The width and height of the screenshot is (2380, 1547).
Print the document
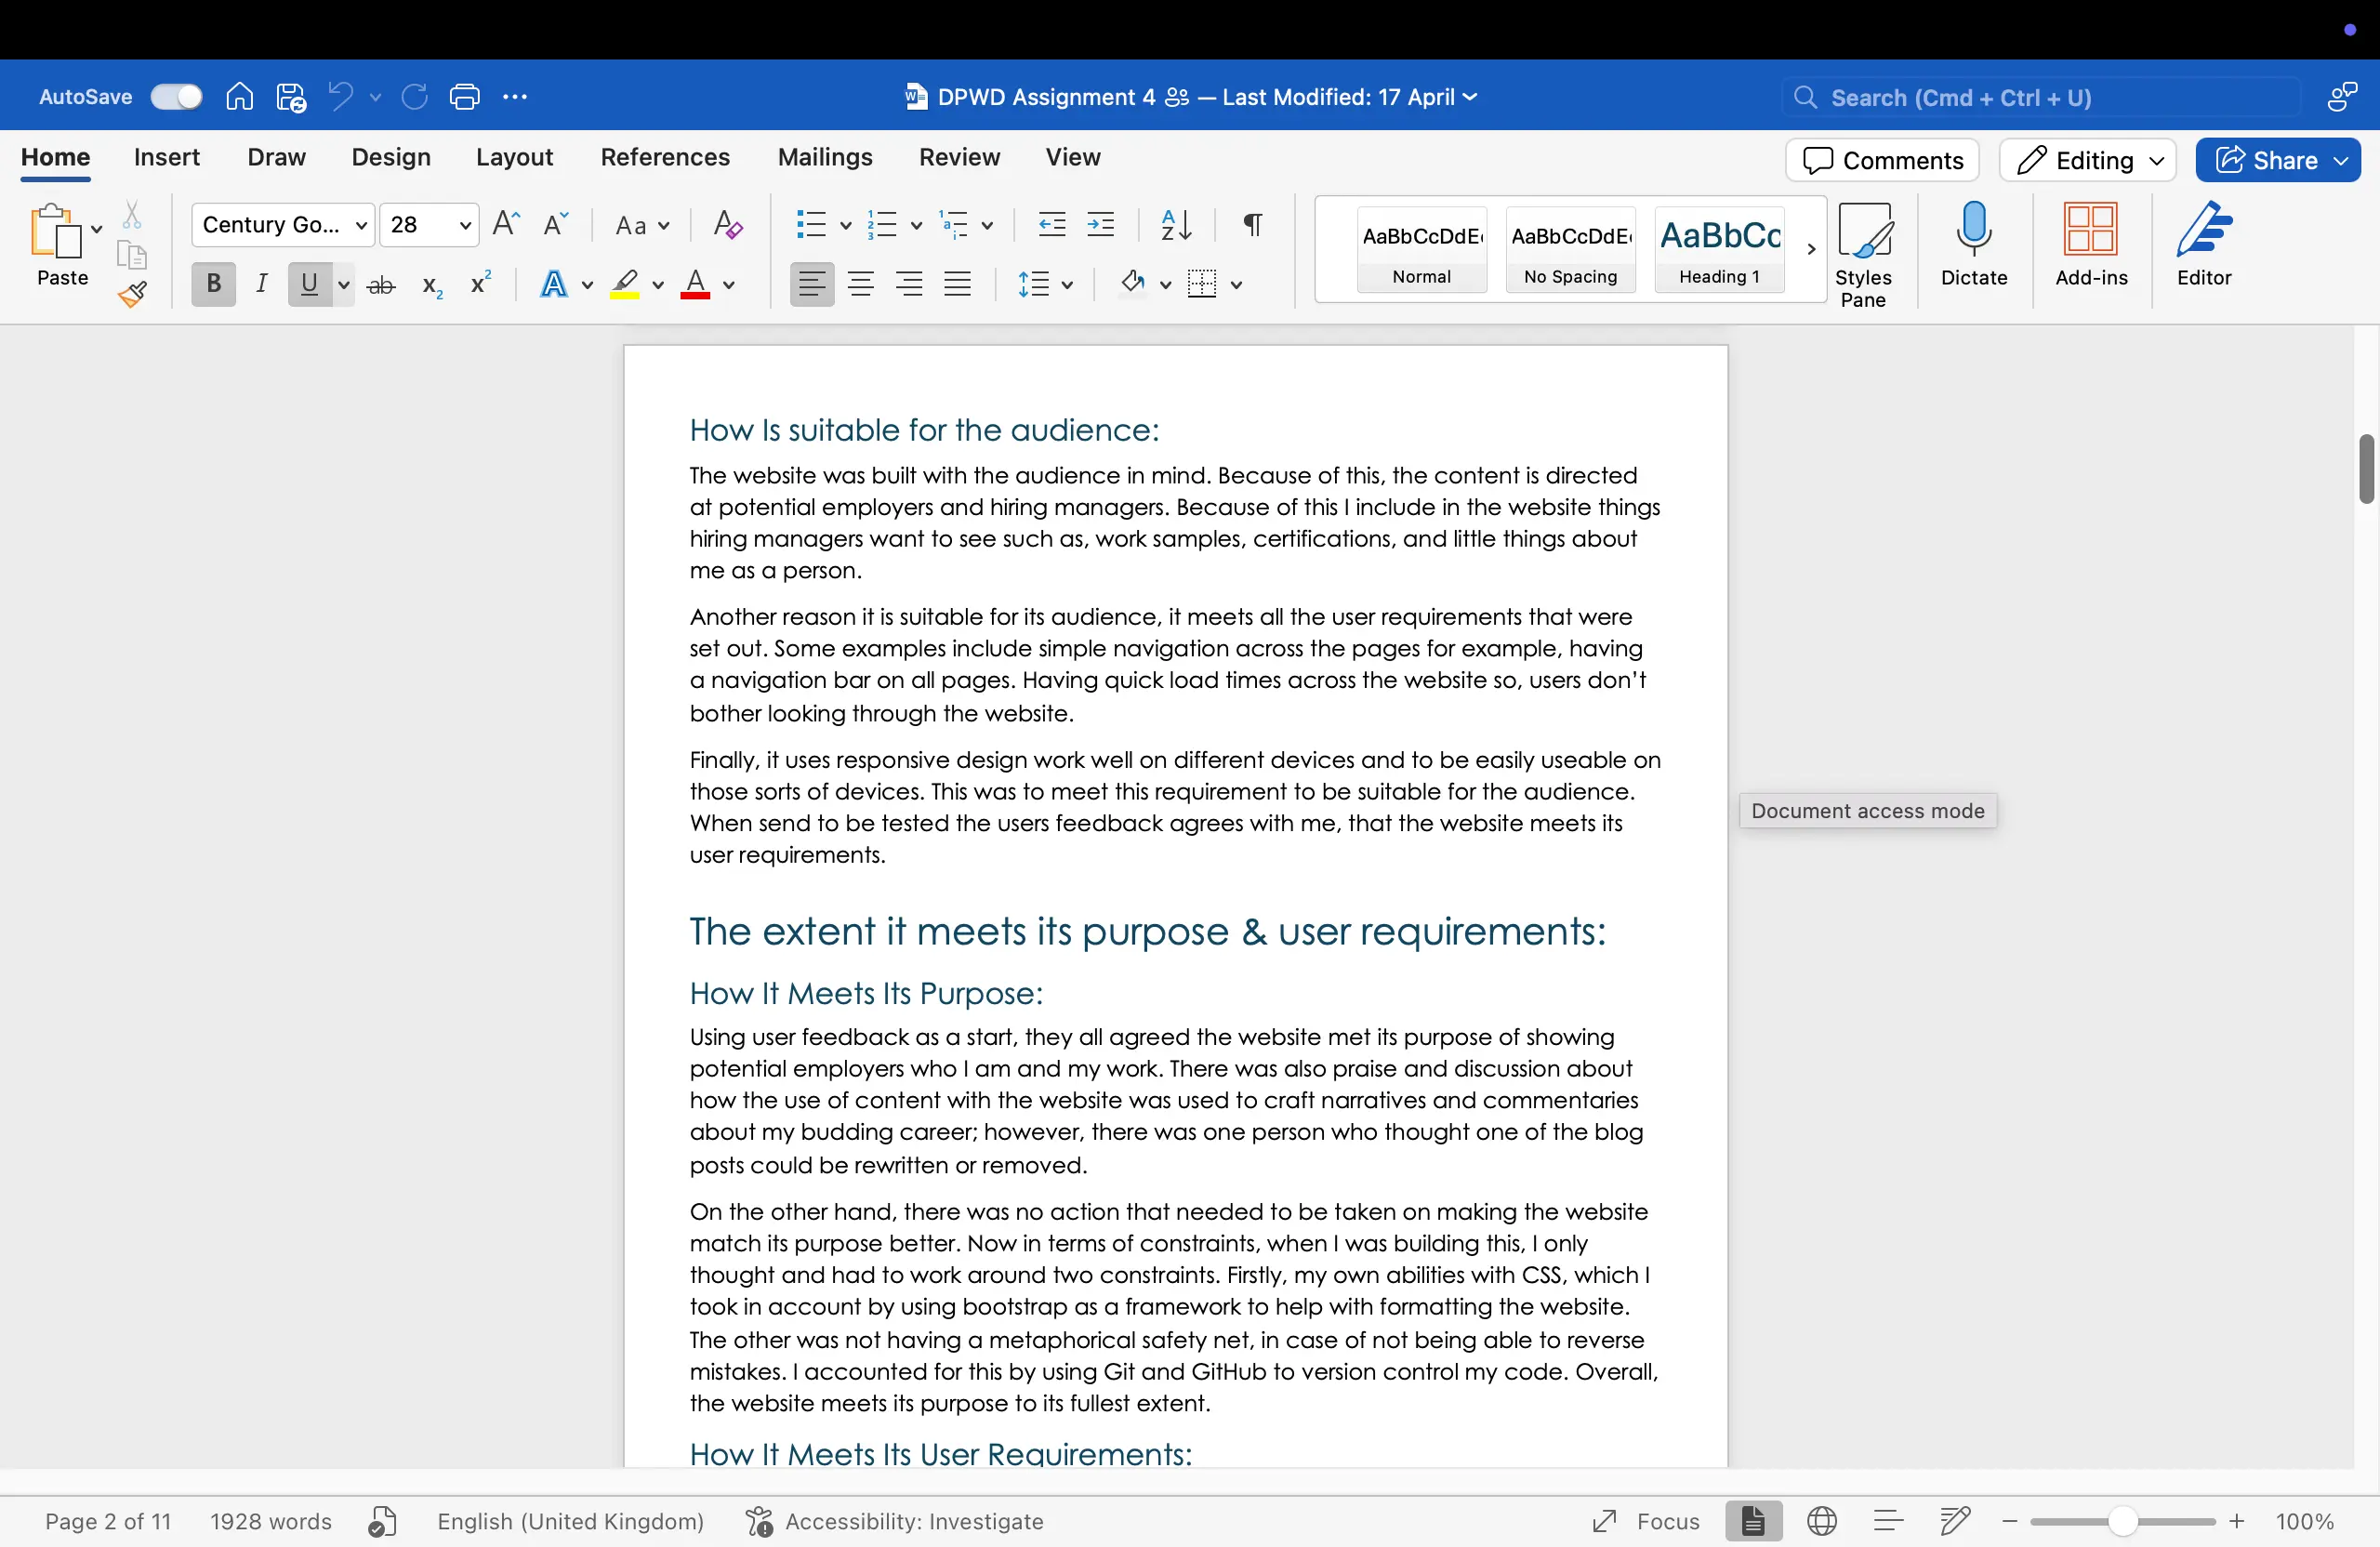[464, 96]
